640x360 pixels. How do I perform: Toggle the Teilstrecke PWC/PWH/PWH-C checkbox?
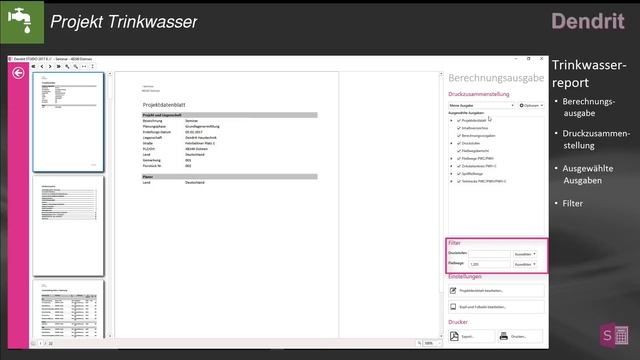pos(459,181)
